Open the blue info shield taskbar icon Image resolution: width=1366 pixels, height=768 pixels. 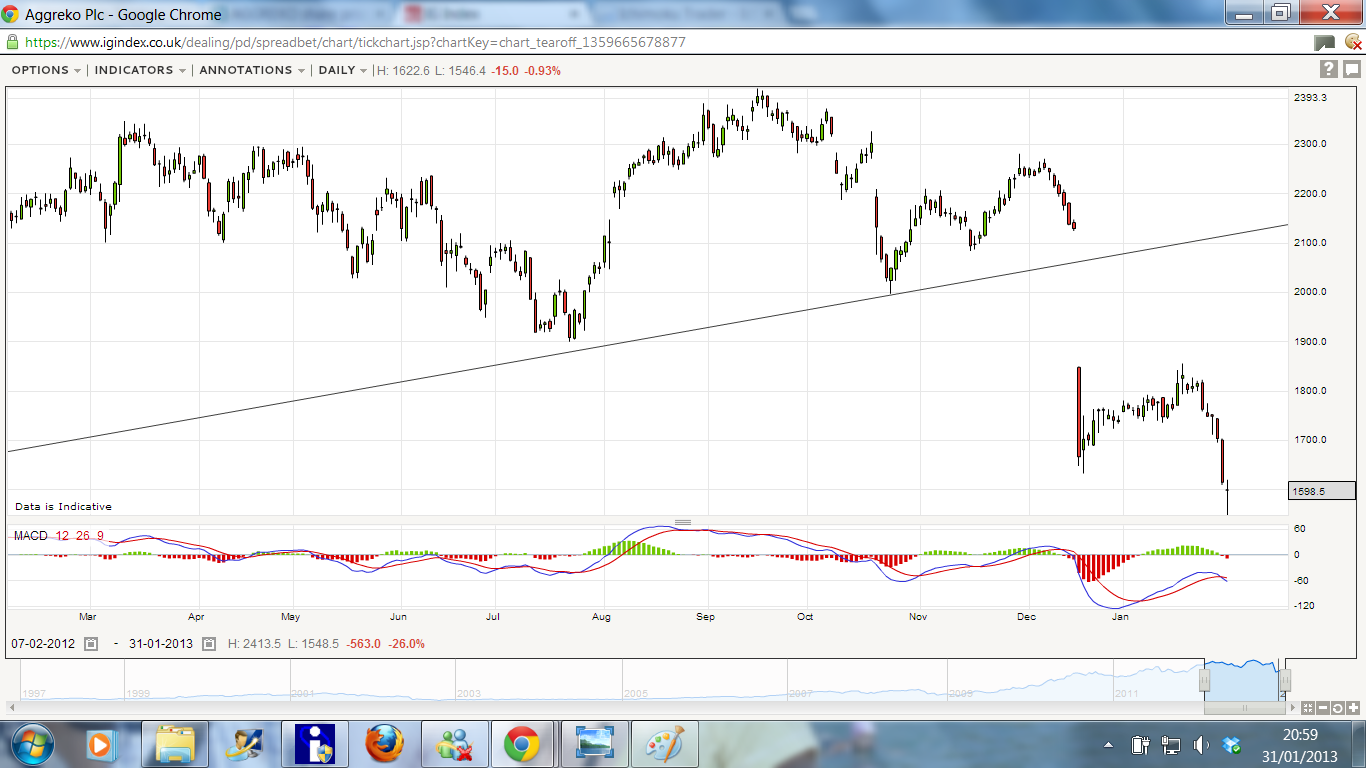315,744
